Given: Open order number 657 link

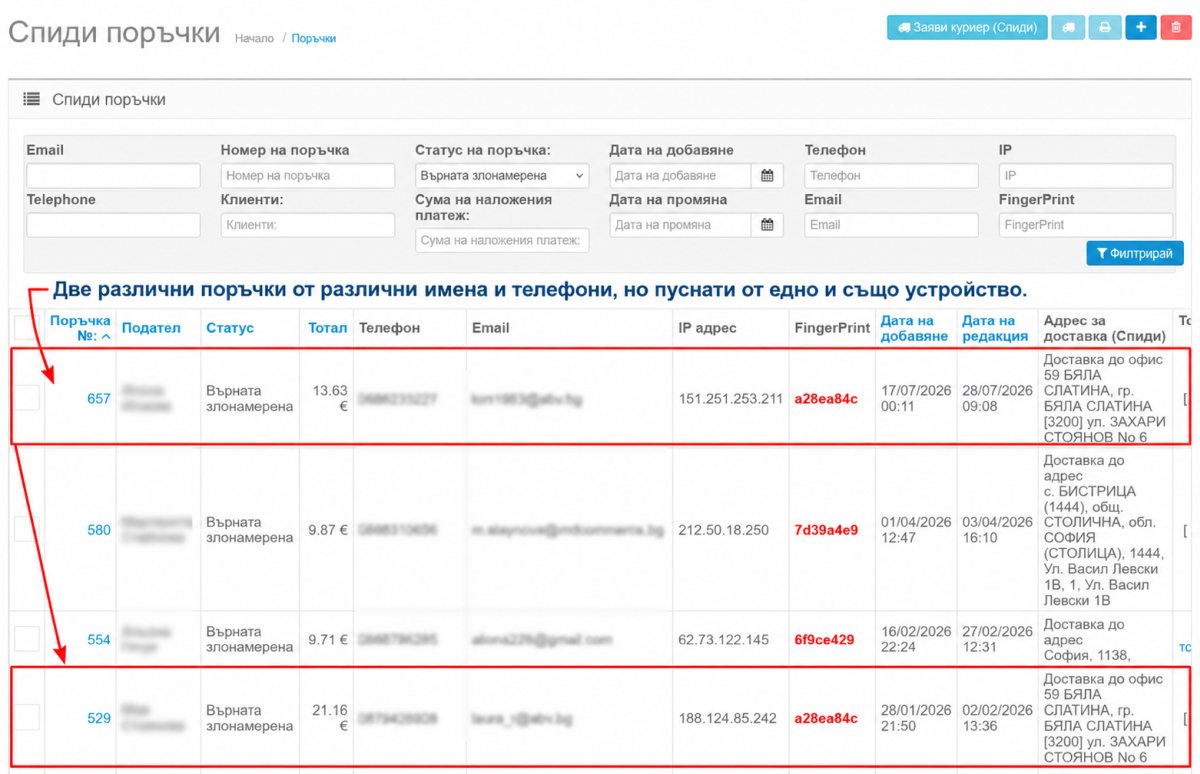Looking at the screenshot, I should coord(99,398).
